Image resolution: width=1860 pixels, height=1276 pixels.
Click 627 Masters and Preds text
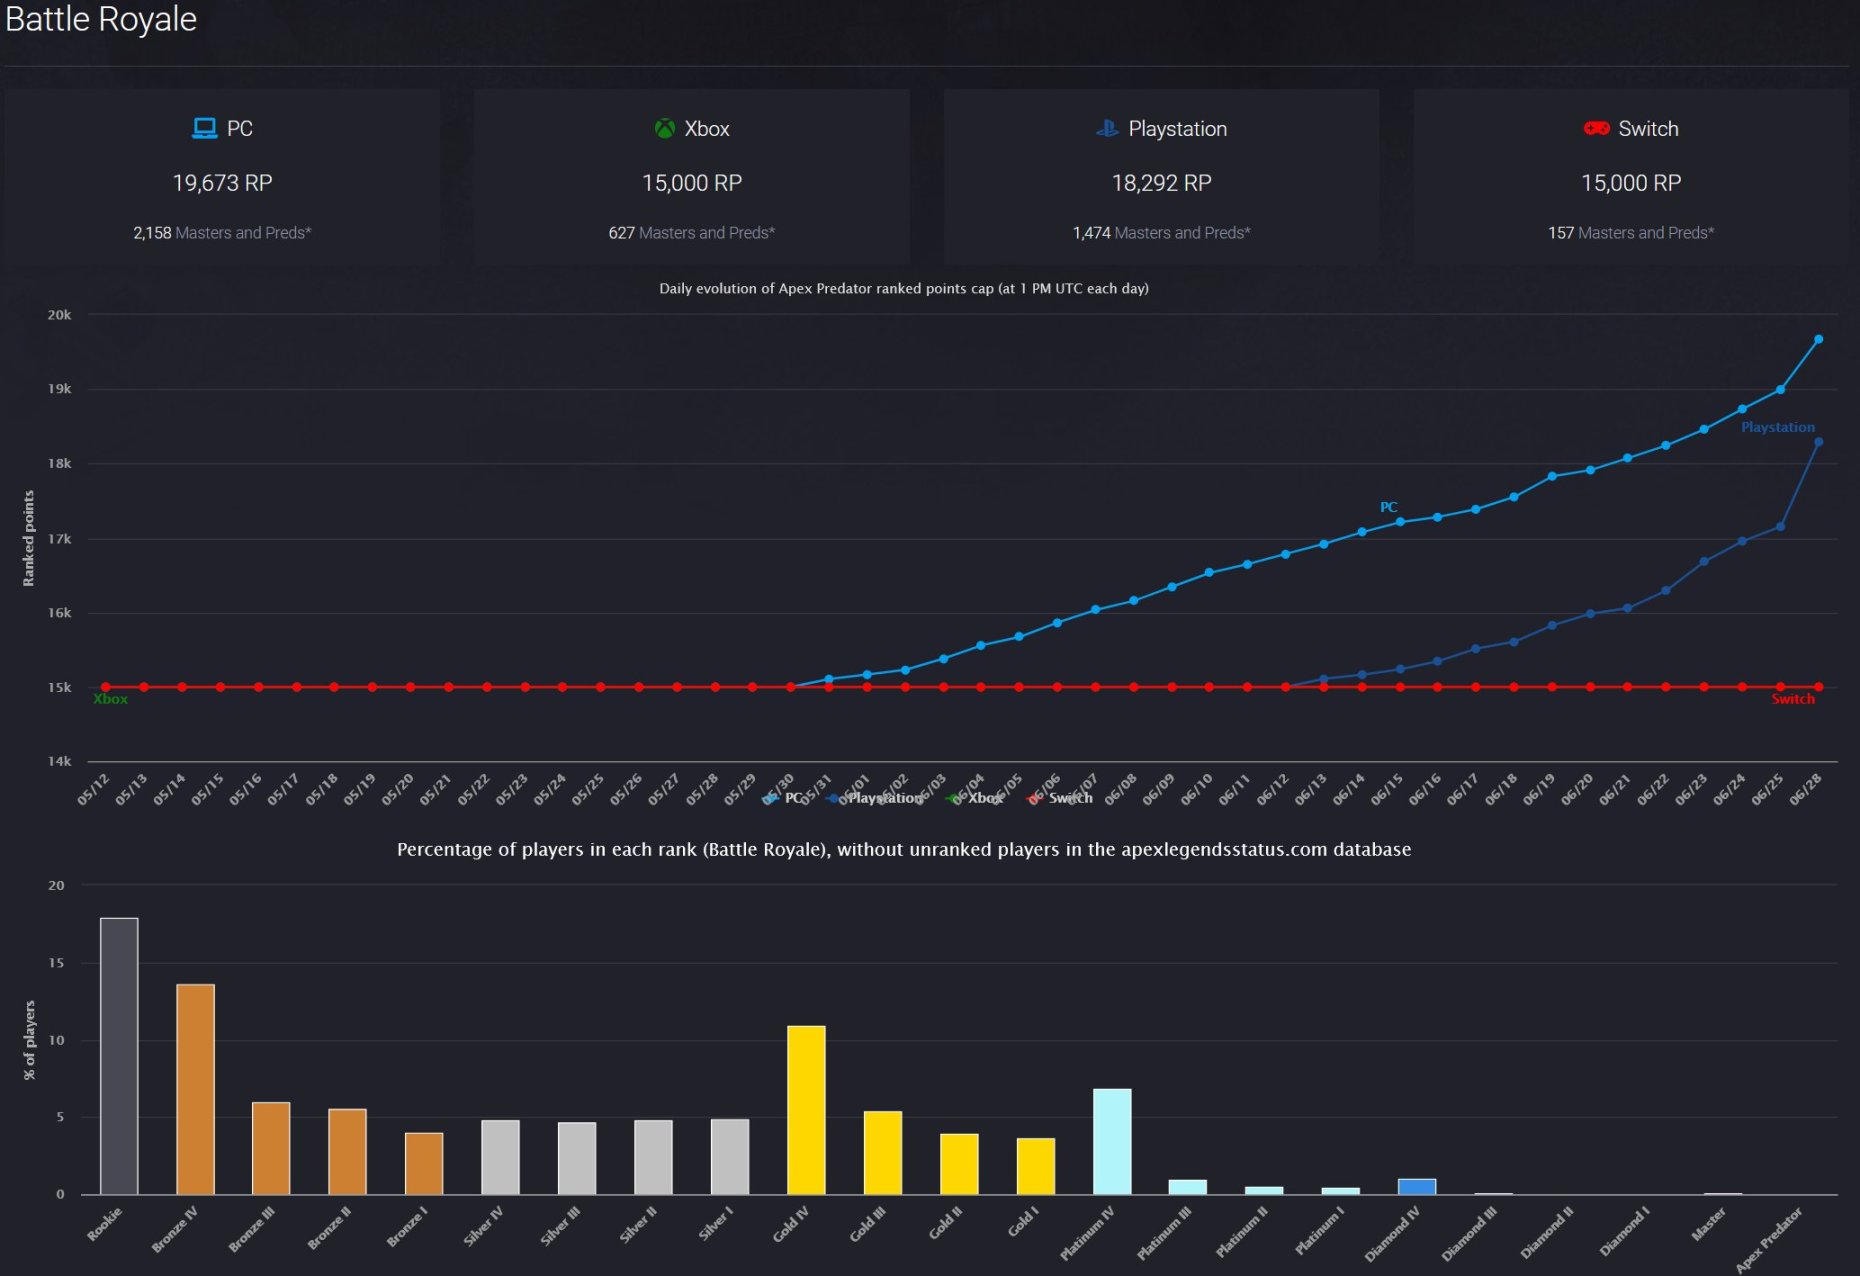pos(691,233)
